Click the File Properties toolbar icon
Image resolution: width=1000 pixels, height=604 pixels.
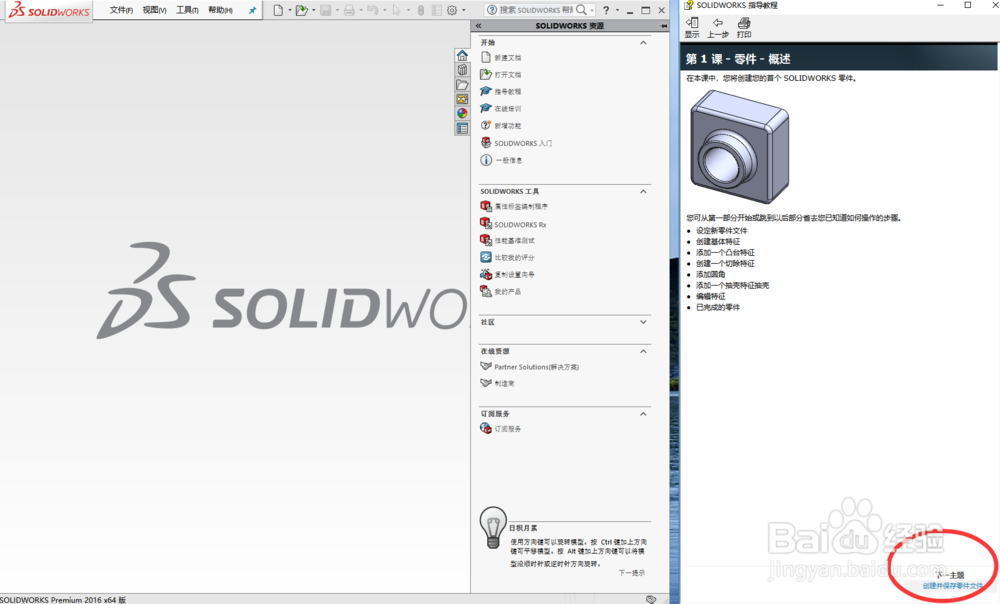437,10
